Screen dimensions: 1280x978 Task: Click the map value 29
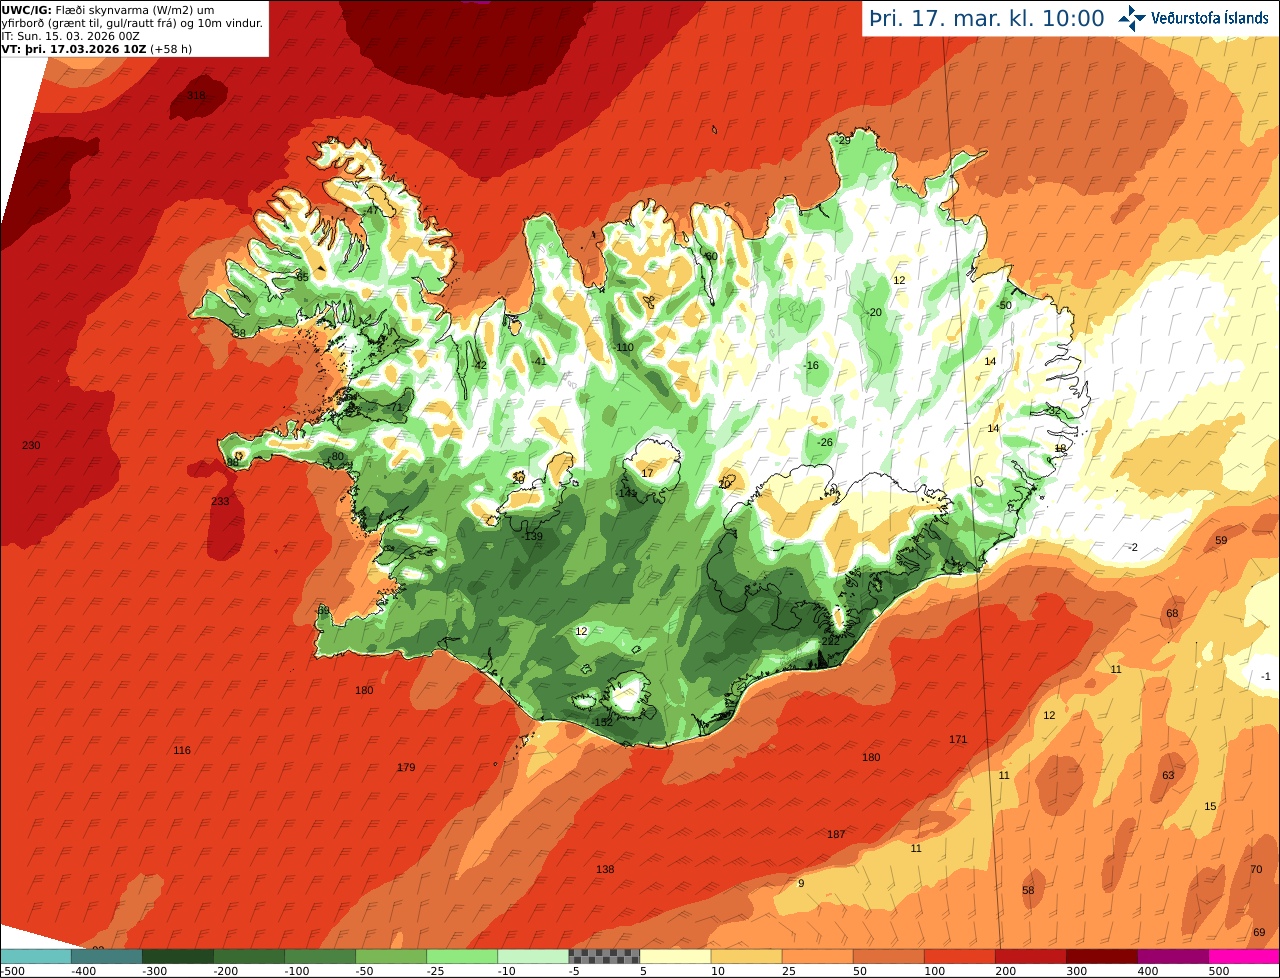(844, 140)
